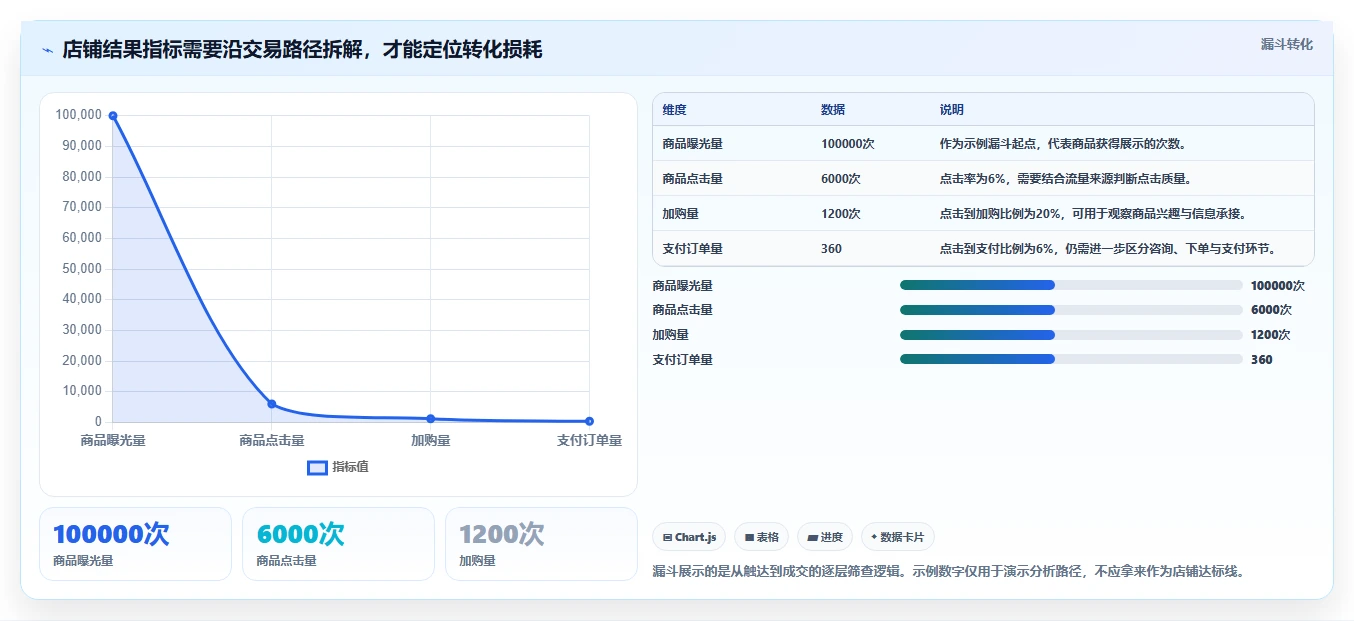Click the 指标值 legend label

tap(350, 467)
